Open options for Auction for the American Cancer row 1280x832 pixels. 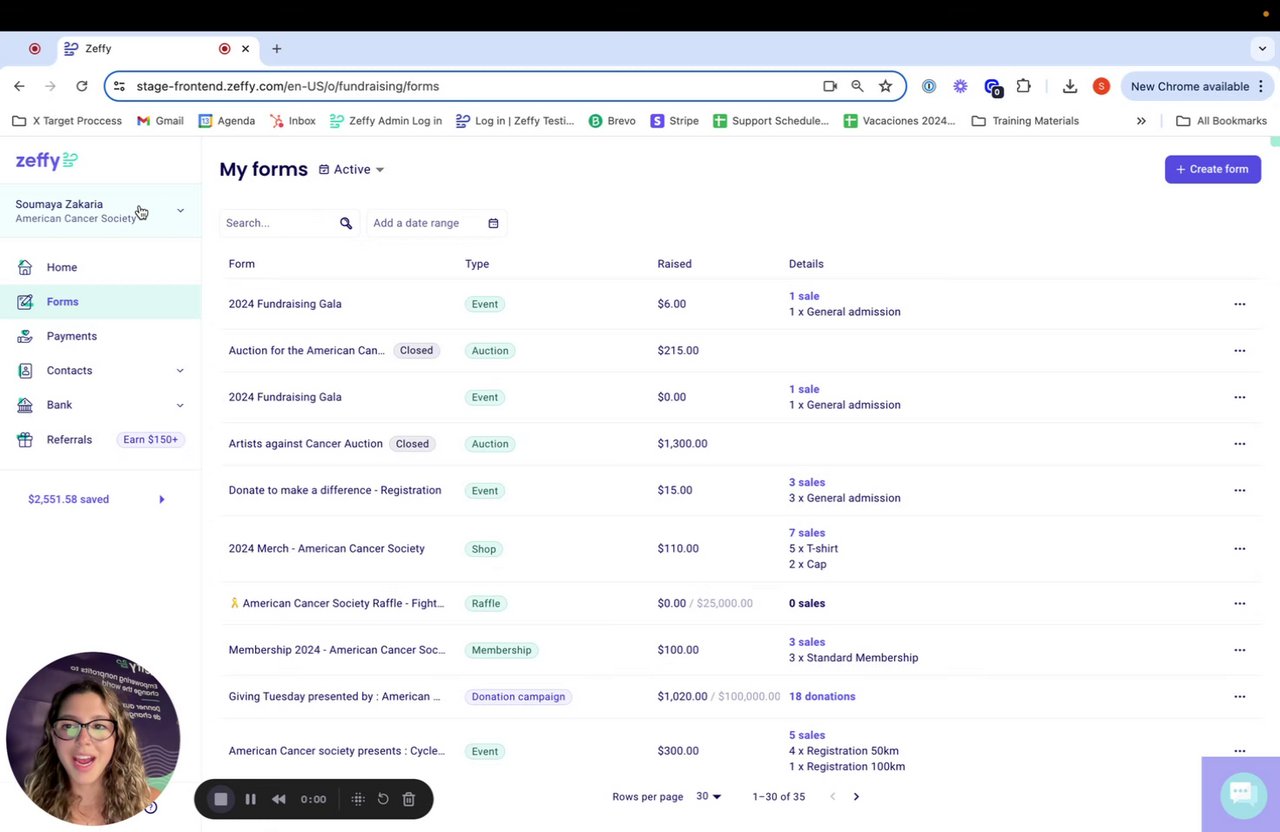coord(1240,350)
